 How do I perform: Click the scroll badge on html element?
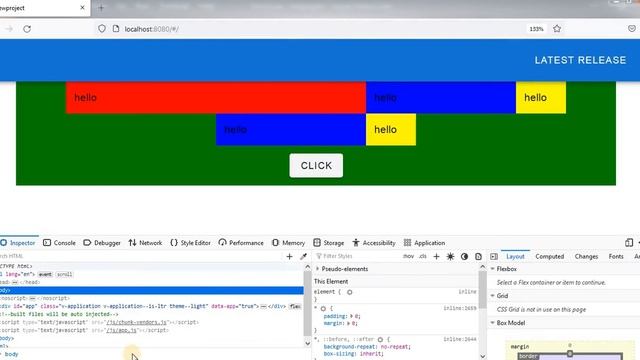coord(64,274)
